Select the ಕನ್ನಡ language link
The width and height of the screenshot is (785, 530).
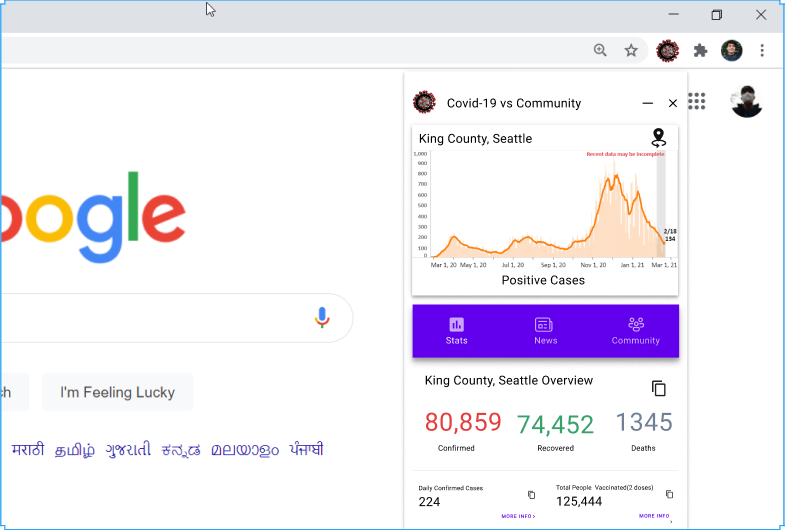tap(181, 450)
